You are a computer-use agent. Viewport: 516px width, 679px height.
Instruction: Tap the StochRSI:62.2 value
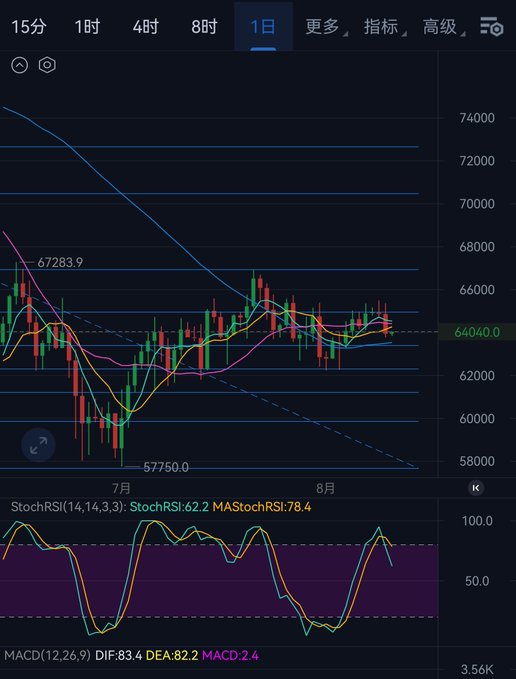point(169,507)
